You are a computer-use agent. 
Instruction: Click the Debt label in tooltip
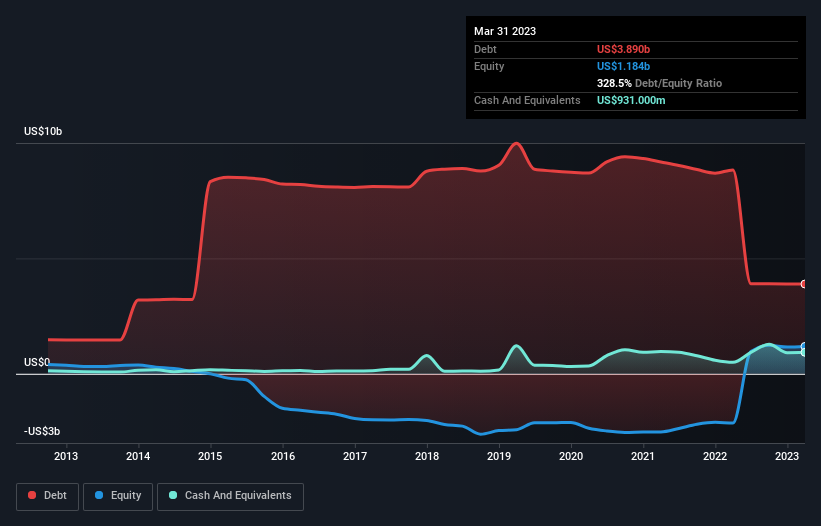pos(485,49)
